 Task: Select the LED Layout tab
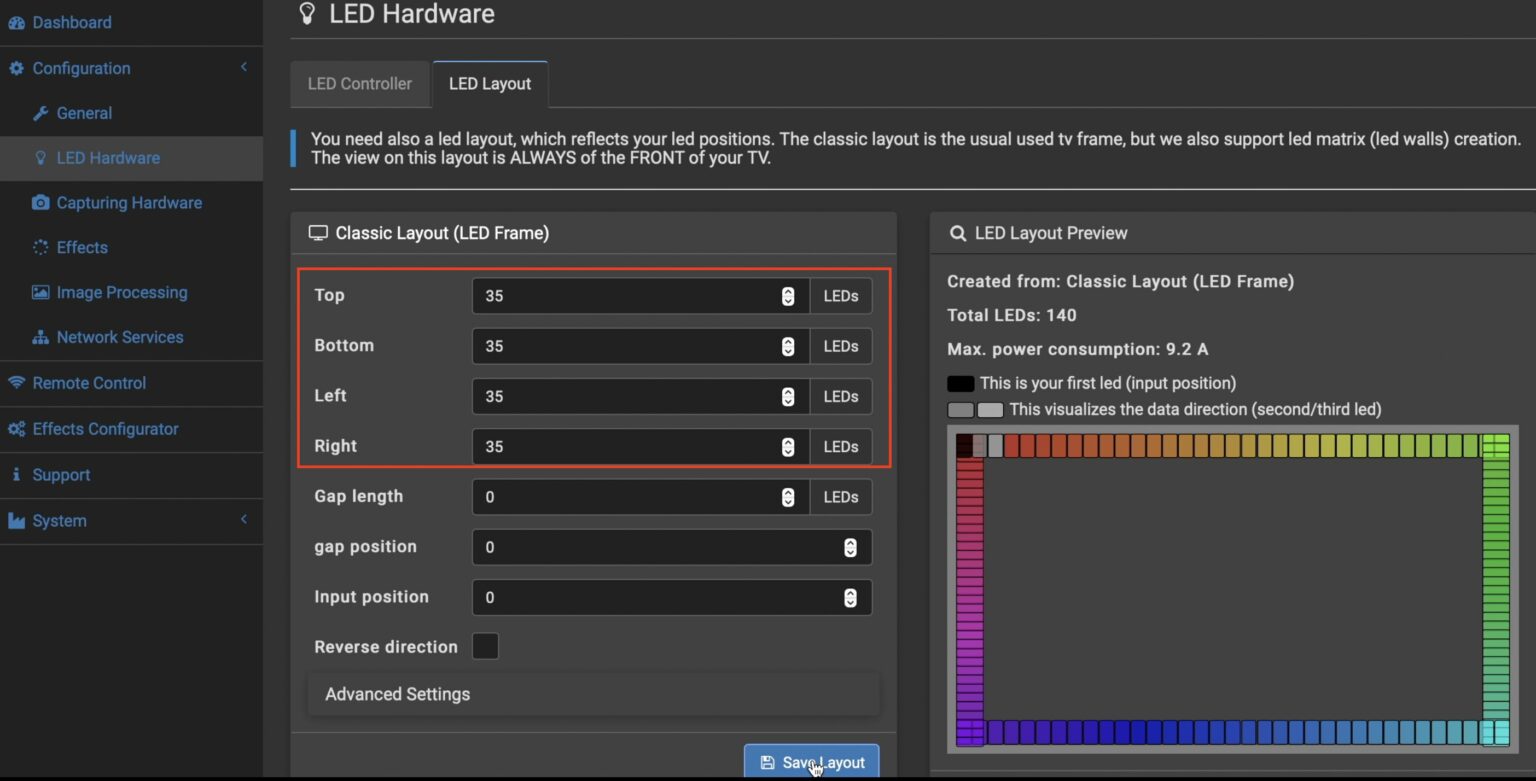[490, 84]
